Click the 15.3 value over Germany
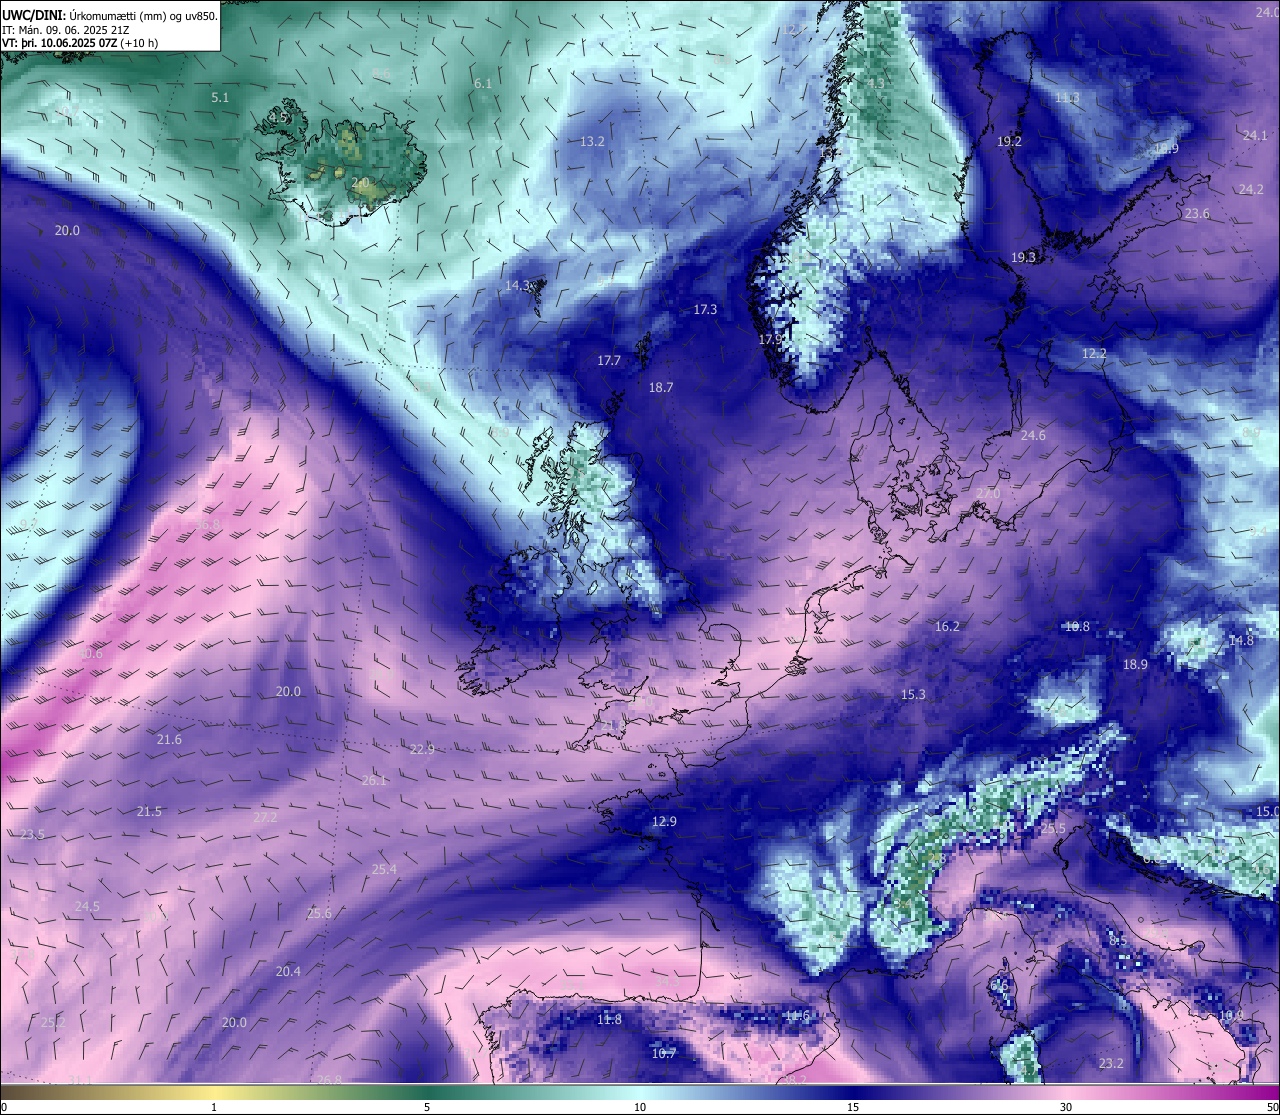Viewport: 1280px width, 1115px height. [x=913, y=695]
